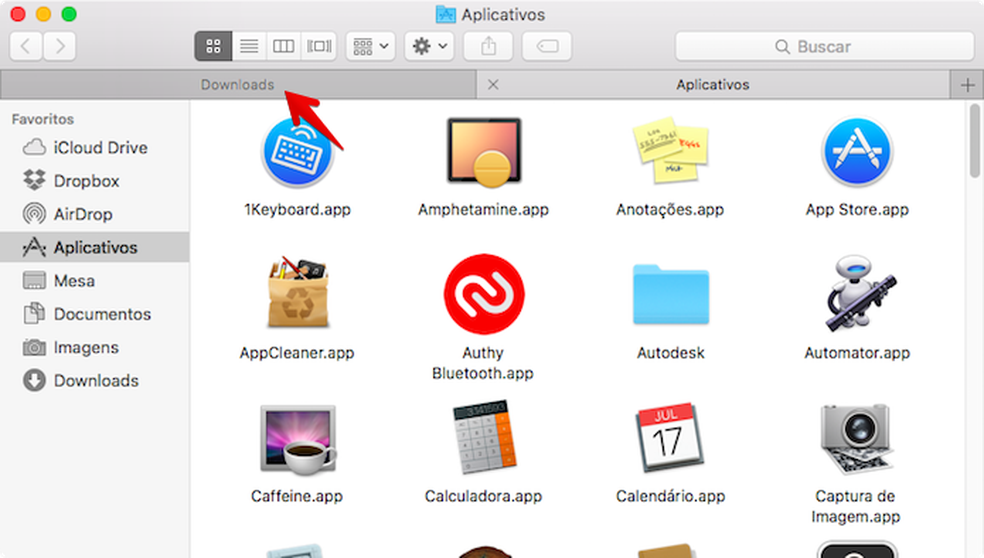Select the AppCleaner.app icon
The width and height of the screenshot is (984, 558).
(x=297, y=292)
